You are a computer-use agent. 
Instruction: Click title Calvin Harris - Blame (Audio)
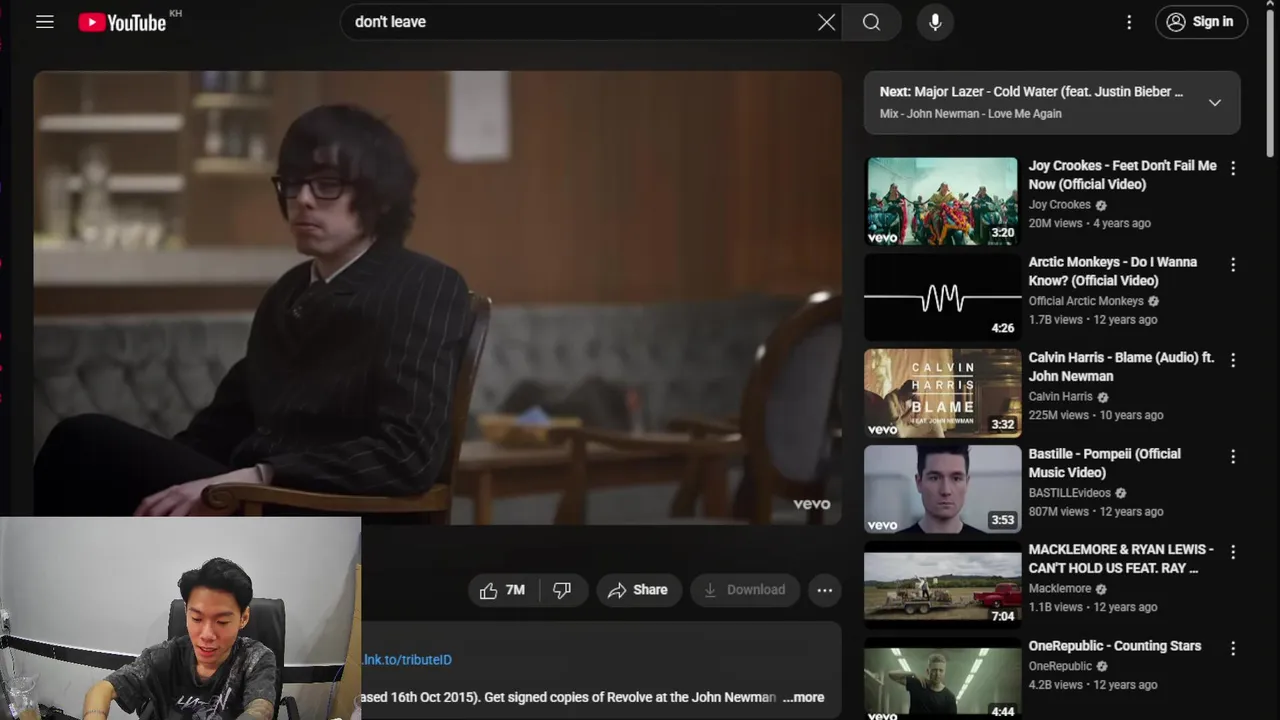1121,367
